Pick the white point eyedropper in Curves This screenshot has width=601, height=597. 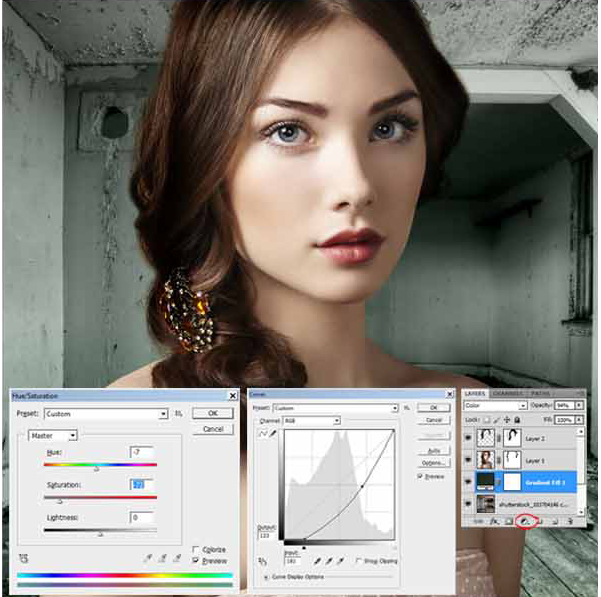pyautogui.click(x=340, y=561)
